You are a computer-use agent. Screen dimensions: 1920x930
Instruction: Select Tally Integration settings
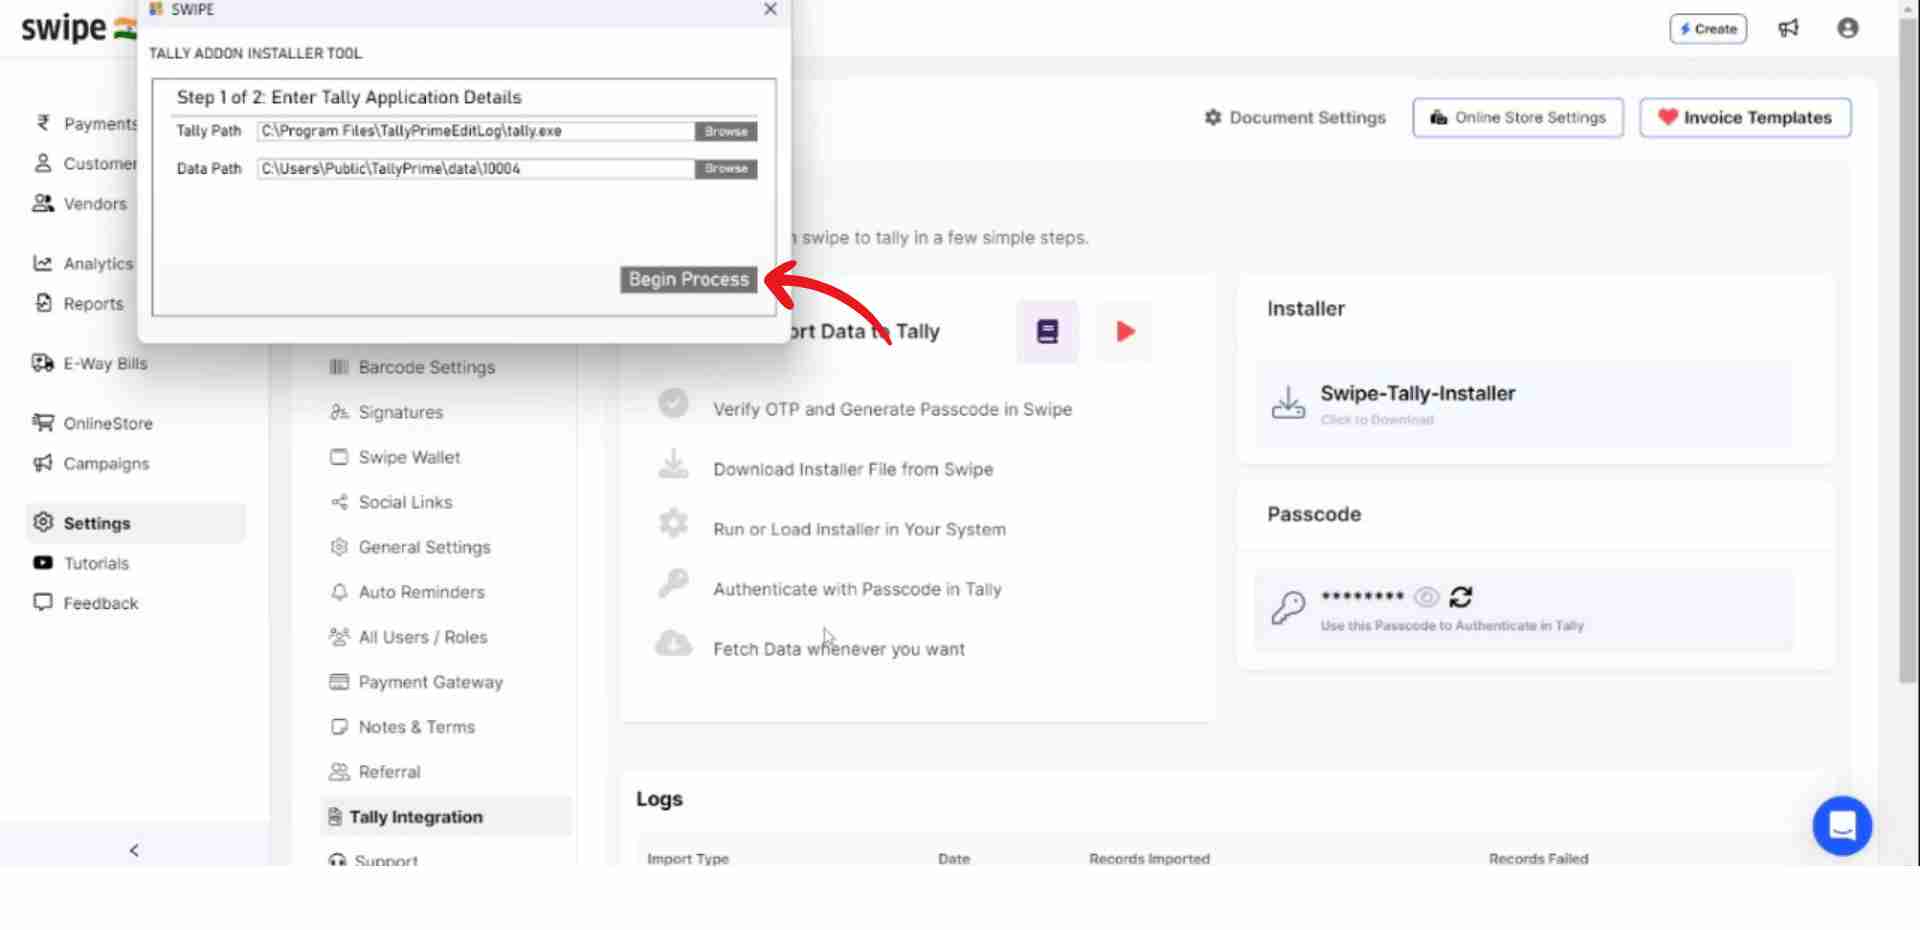coord(446,817)
